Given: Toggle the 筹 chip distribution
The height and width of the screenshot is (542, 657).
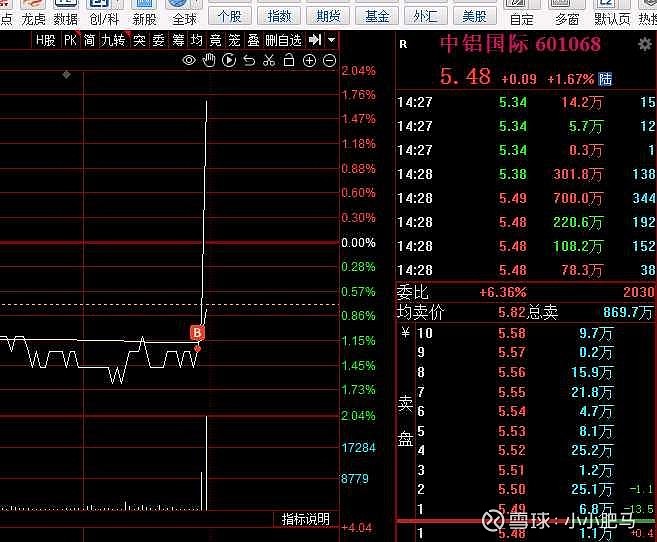Looking at the screenshot, I should pos(178,41).
